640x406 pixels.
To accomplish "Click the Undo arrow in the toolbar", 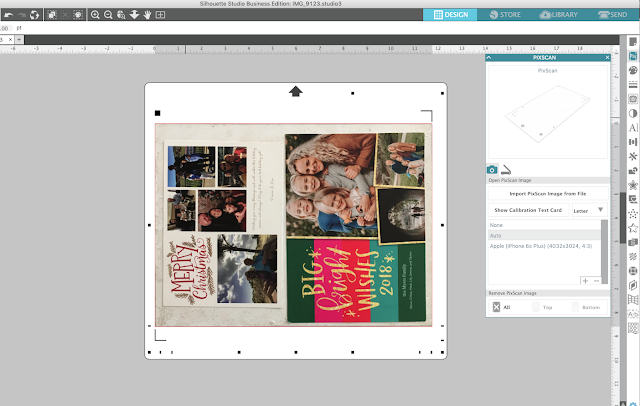I will tap(8, 15).
